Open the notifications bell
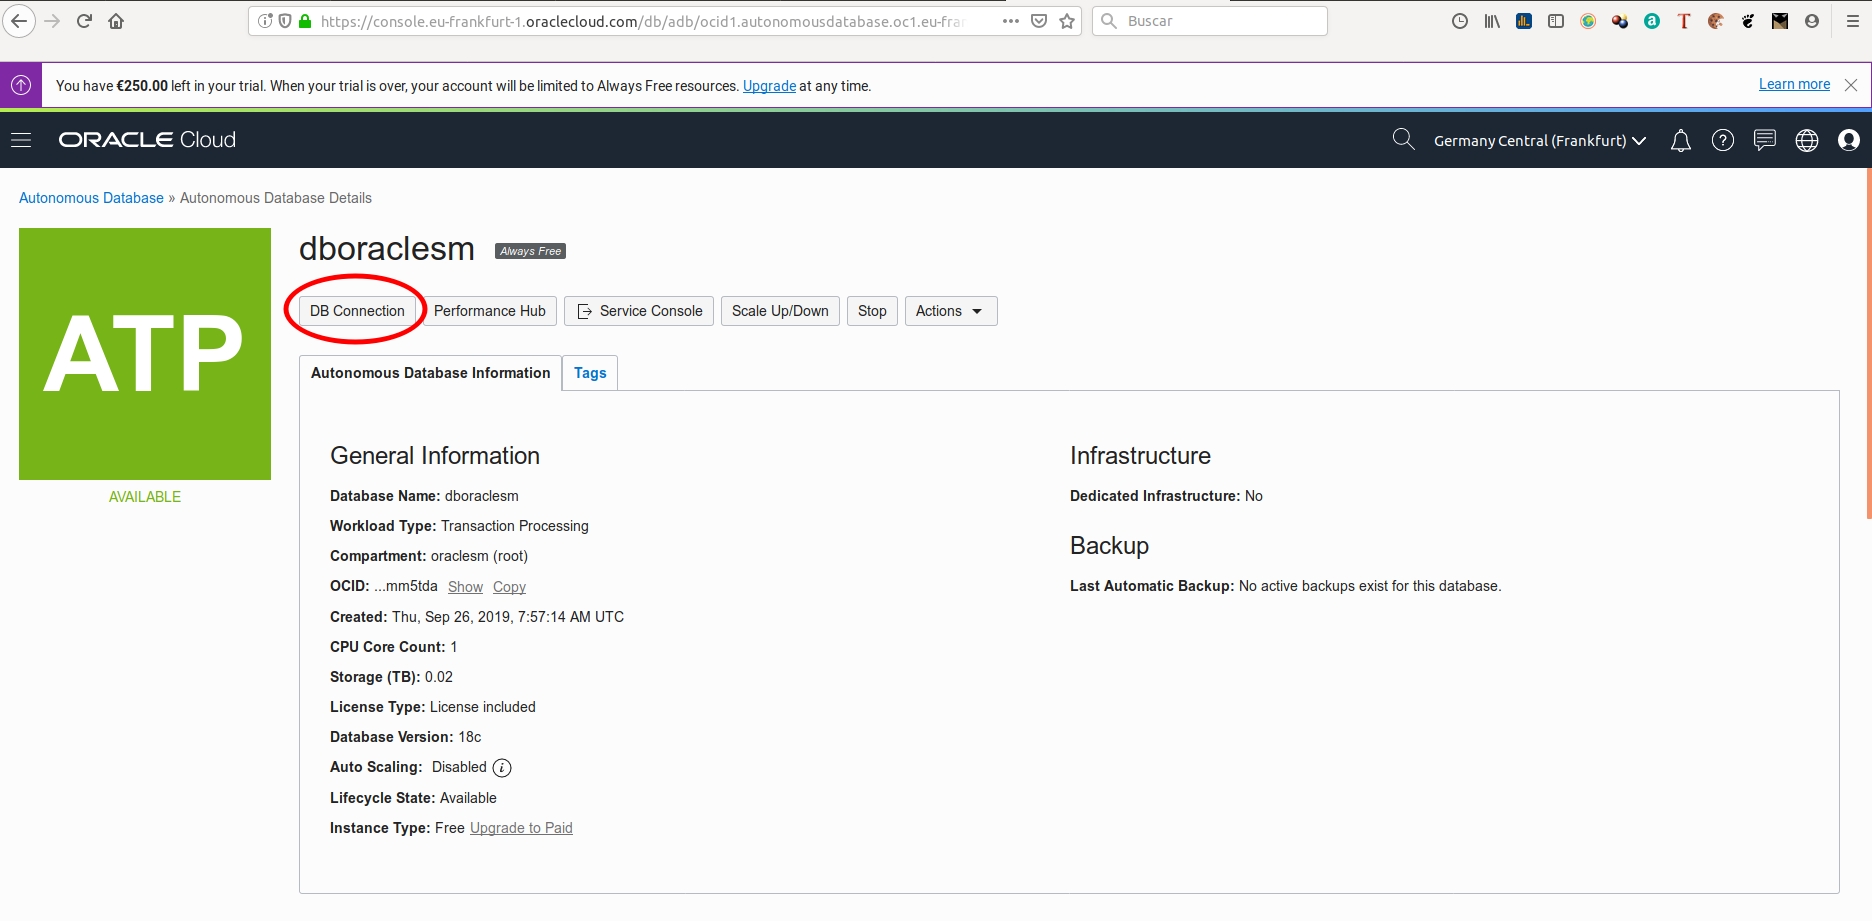This screenshot has width=1872, height=921. pos(1681,141)
